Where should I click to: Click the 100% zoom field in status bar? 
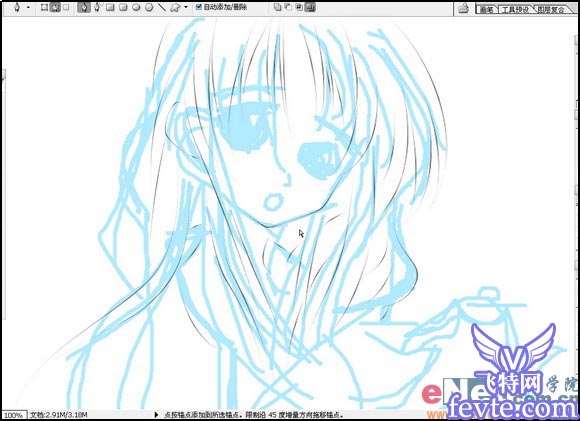(13, 415)
